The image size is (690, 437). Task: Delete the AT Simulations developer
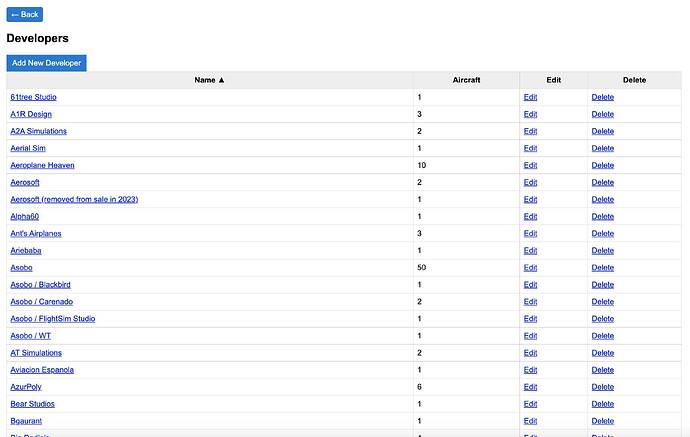coord(603,353)
